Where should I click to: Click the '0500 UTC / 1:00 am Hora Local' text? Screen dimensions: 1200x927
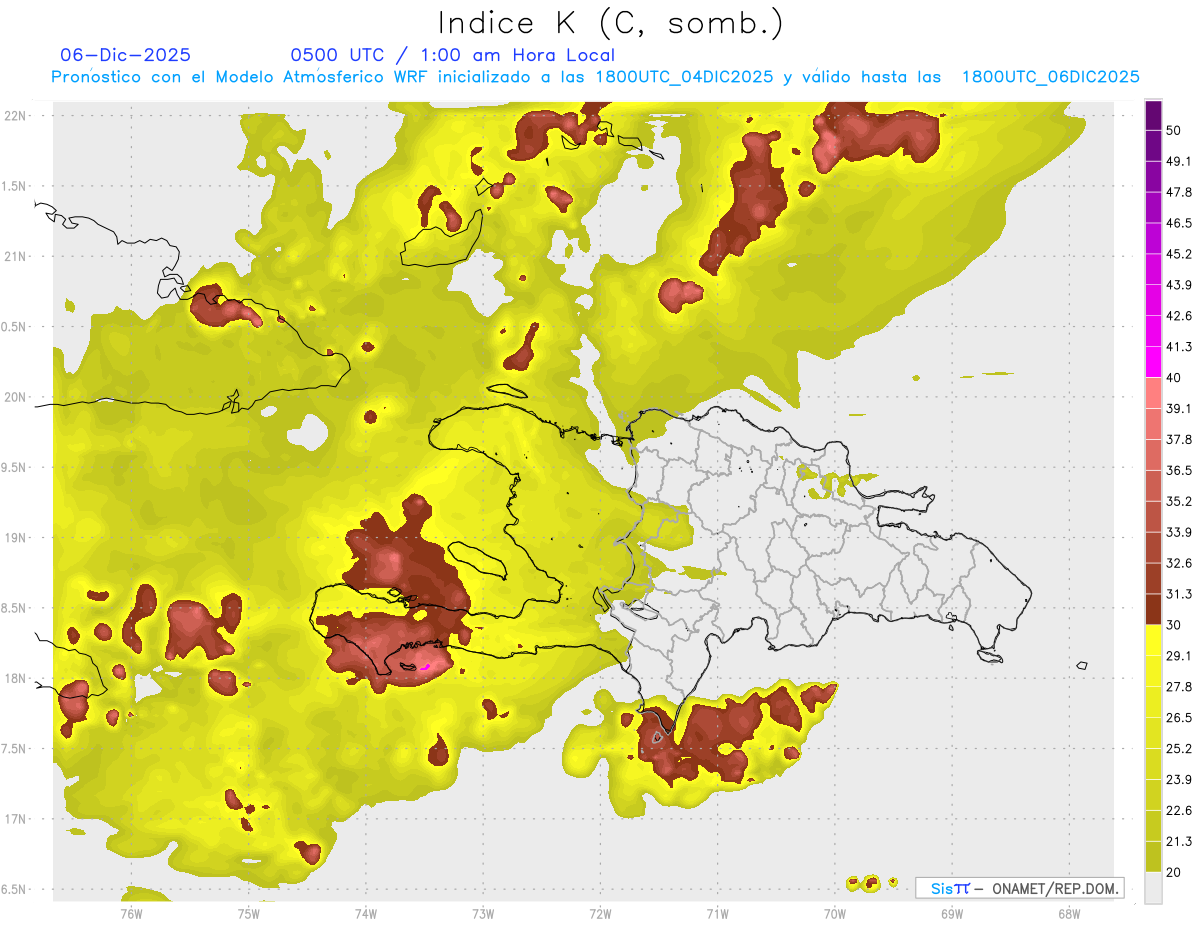click(452, 55)
